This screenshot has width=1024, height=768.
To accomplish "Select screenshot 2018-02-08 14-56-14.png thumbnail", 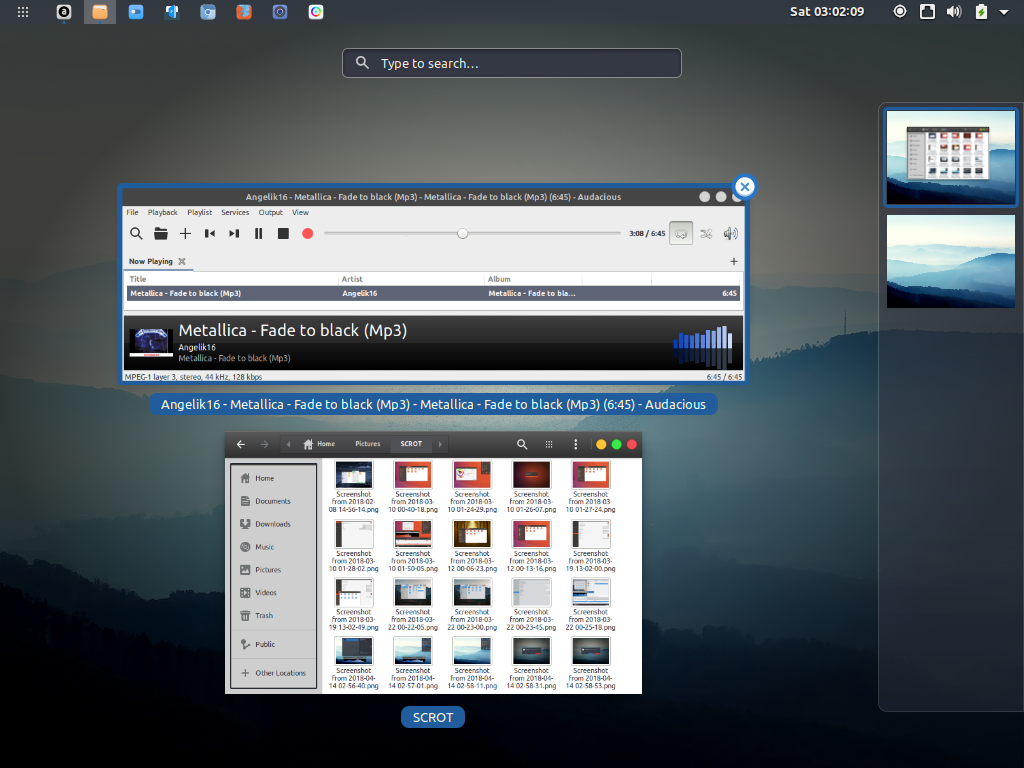I will tap(354, 475).
